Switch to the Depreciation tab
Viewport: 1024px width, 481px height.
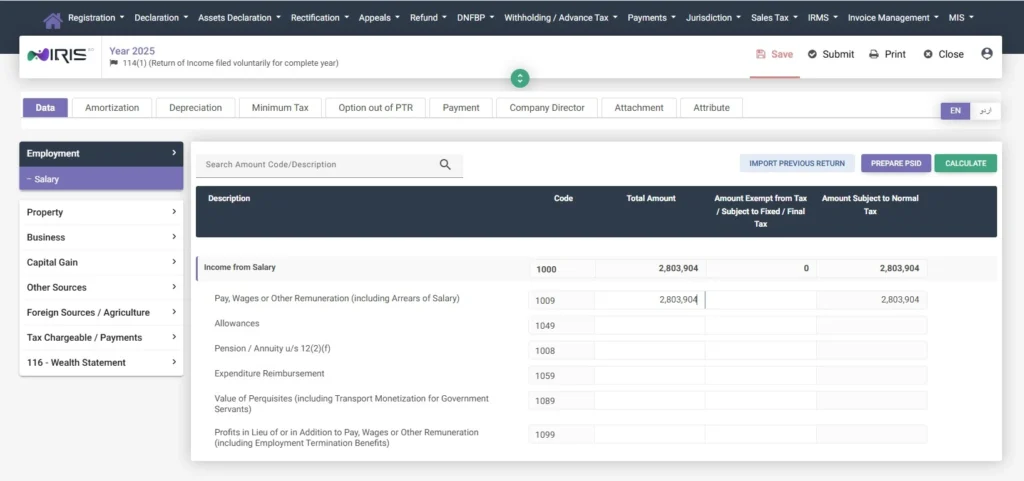coord(195,108)
